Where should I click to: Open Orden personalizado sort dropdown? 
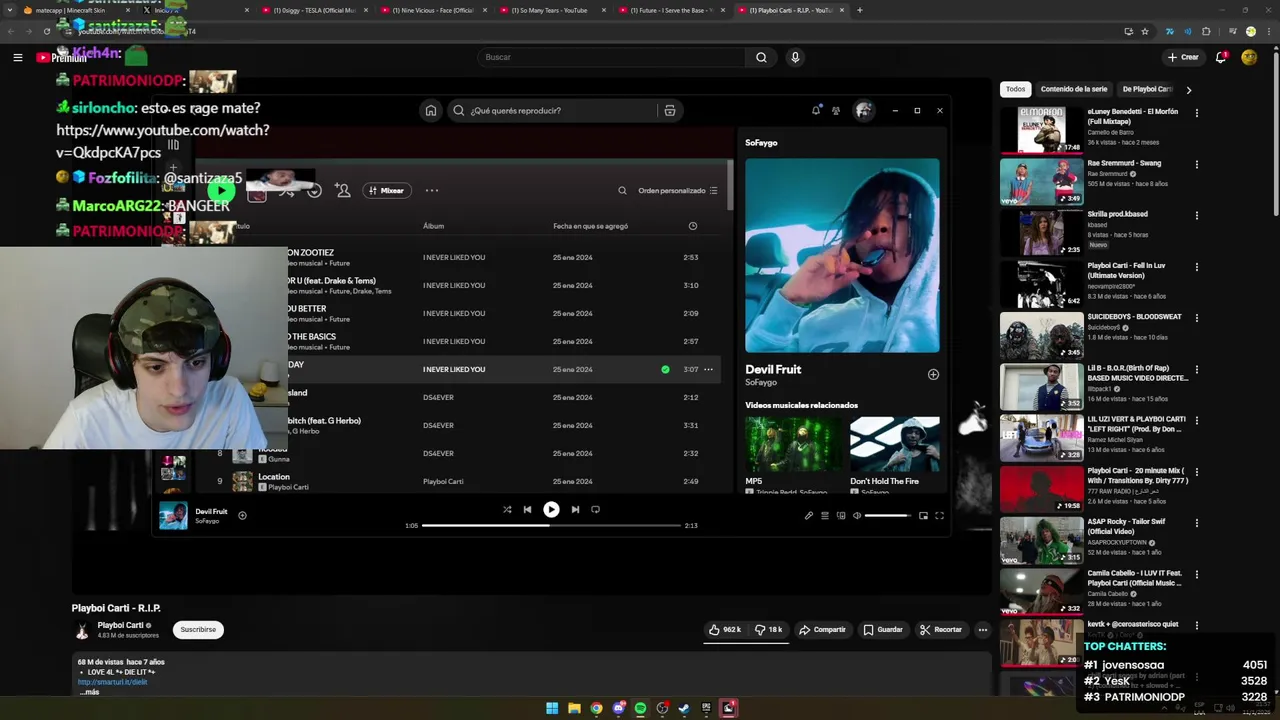point(678,190)
